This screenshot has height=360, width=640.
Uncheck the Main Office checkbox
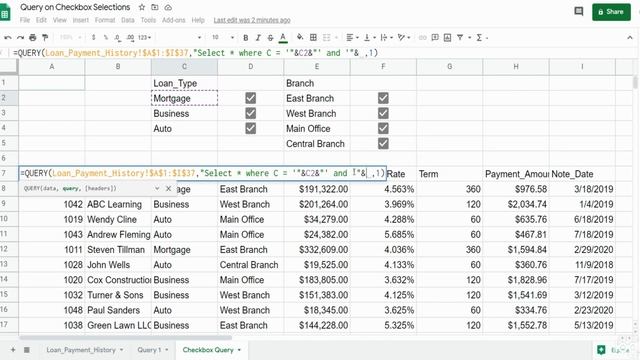click(383, 128)
